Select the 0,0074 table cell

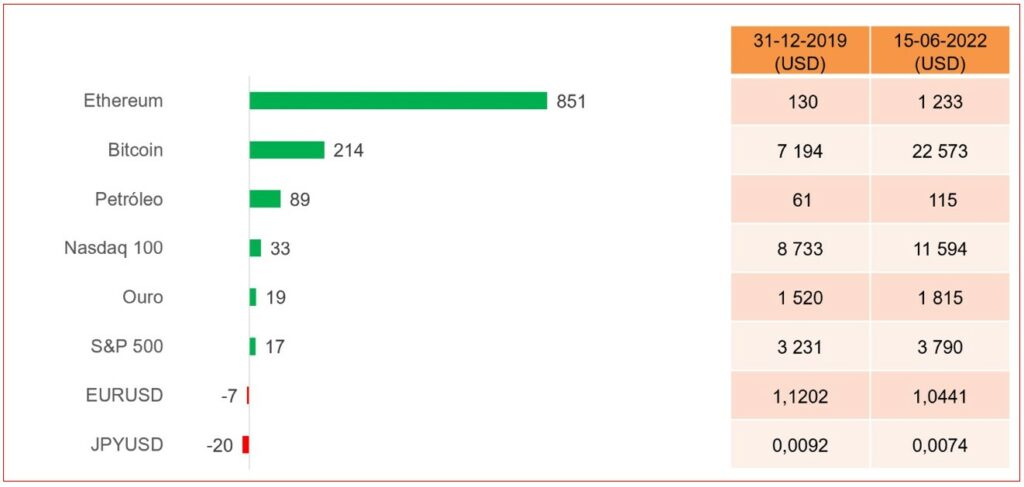pyautogui.click(x=939, y=446)
